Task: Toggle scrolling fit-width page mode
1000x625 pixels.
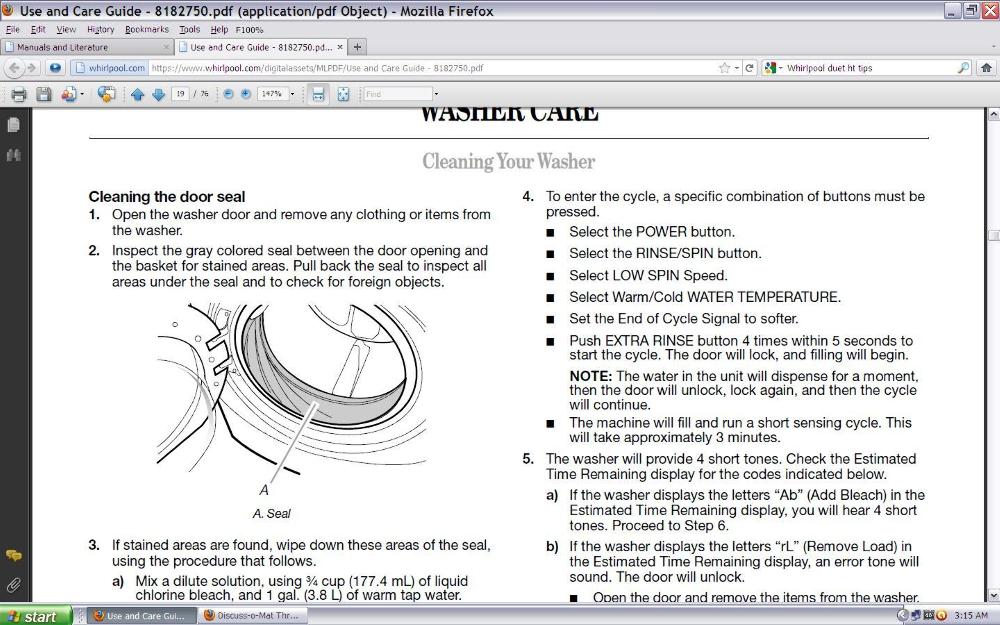Action: pyautogui.click(x=318, y=94)
